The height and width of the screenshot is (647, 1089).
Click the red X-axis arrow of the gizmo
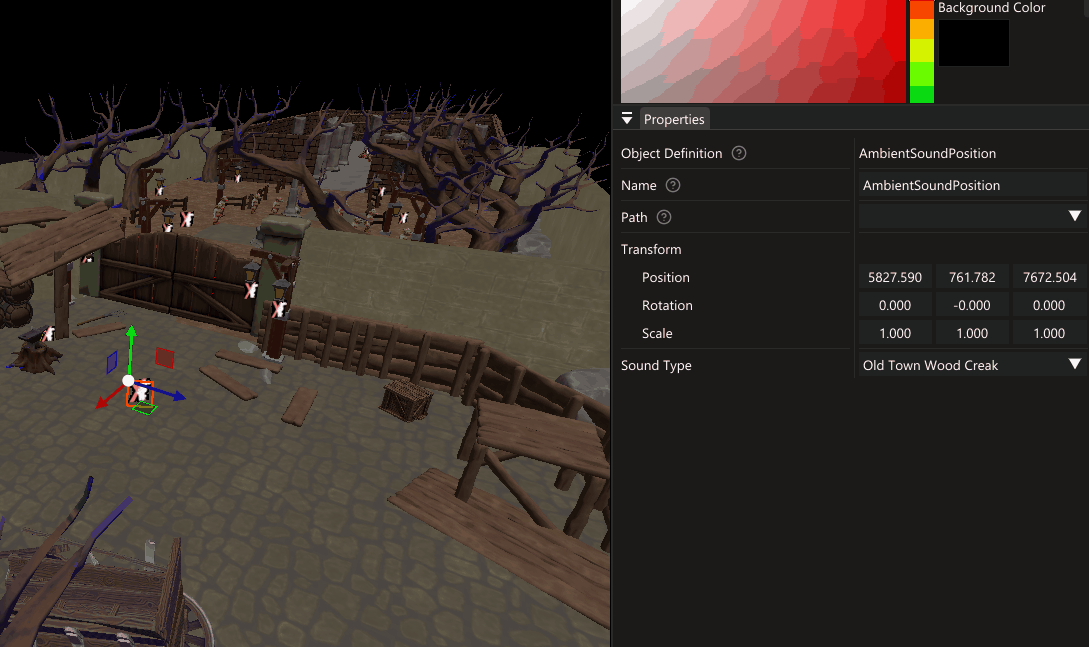pyautogui.click(x=102, y=403)
